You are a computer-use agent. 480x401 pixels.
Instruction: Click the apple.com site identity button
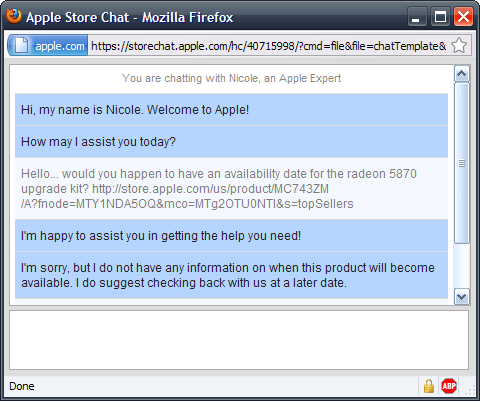[48, 45]
